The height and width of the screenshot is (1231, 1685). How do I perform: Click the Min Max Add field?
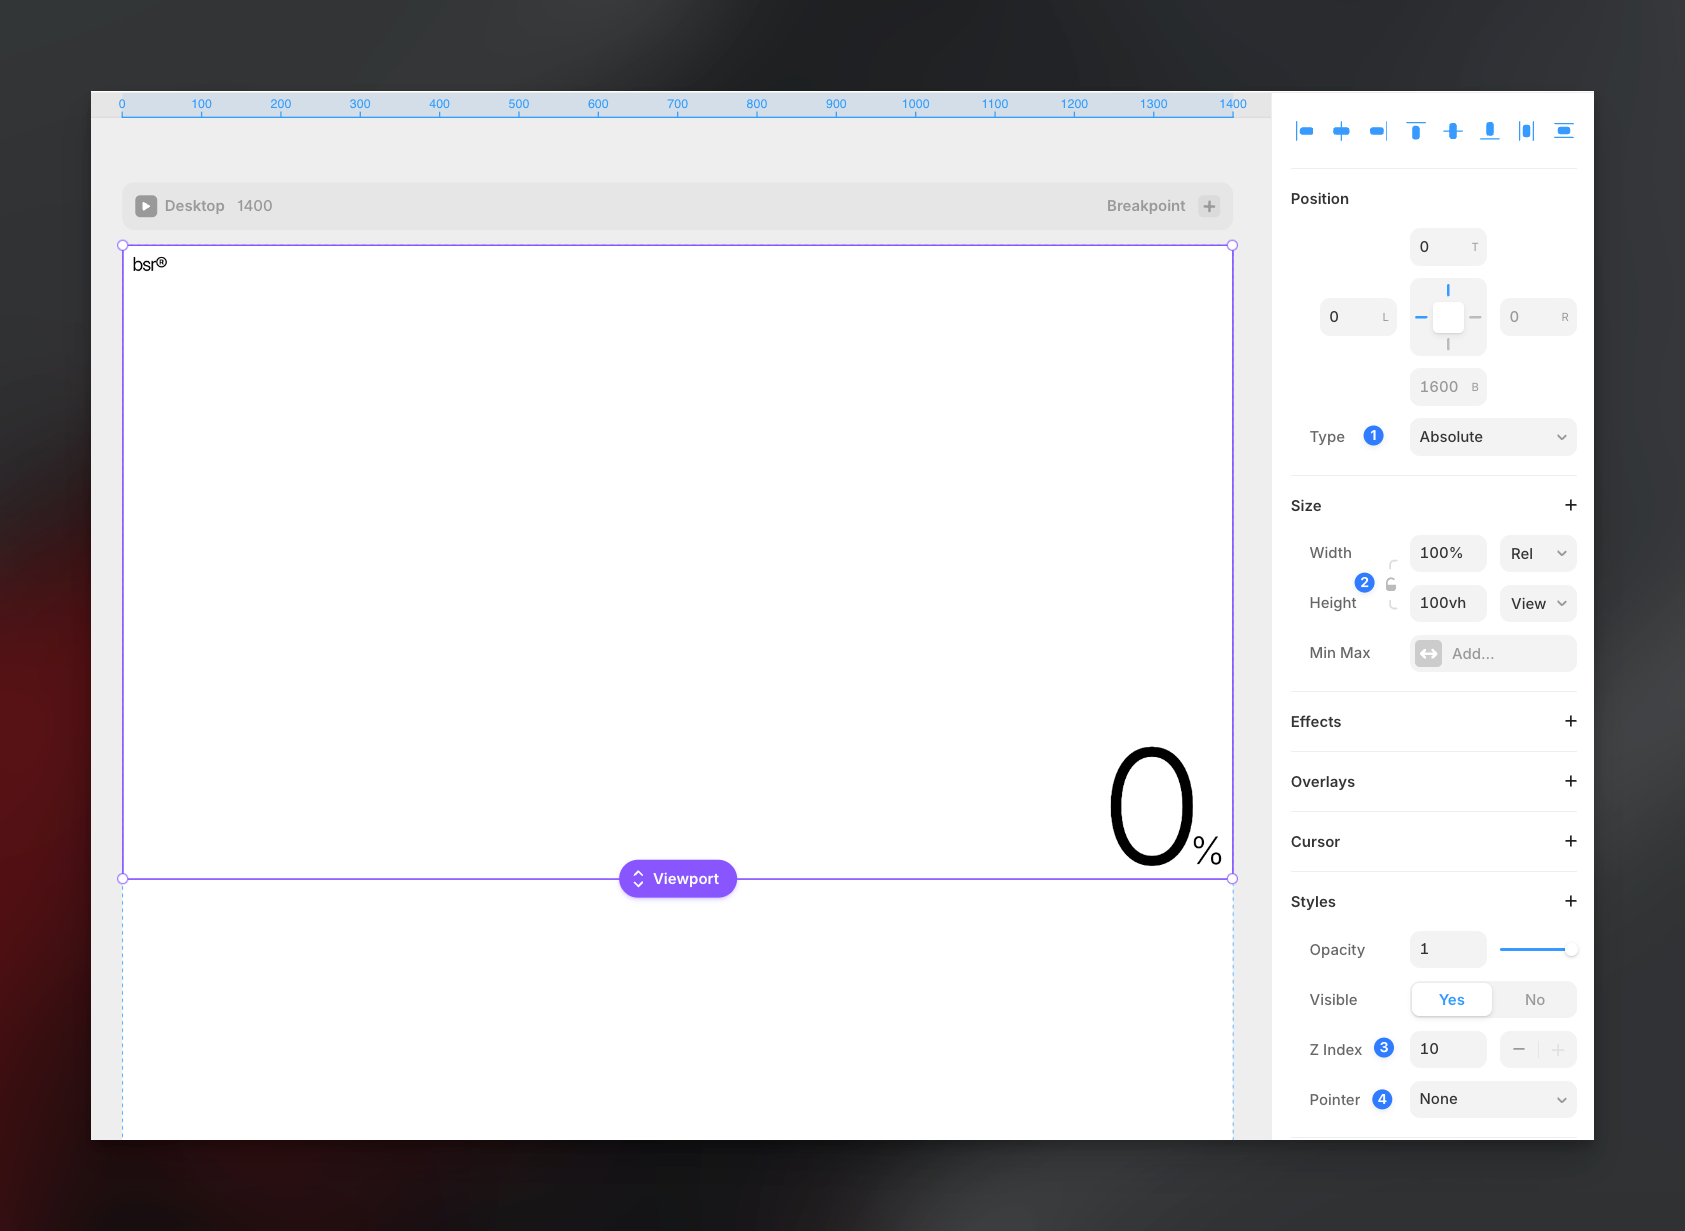(1492, 654)
